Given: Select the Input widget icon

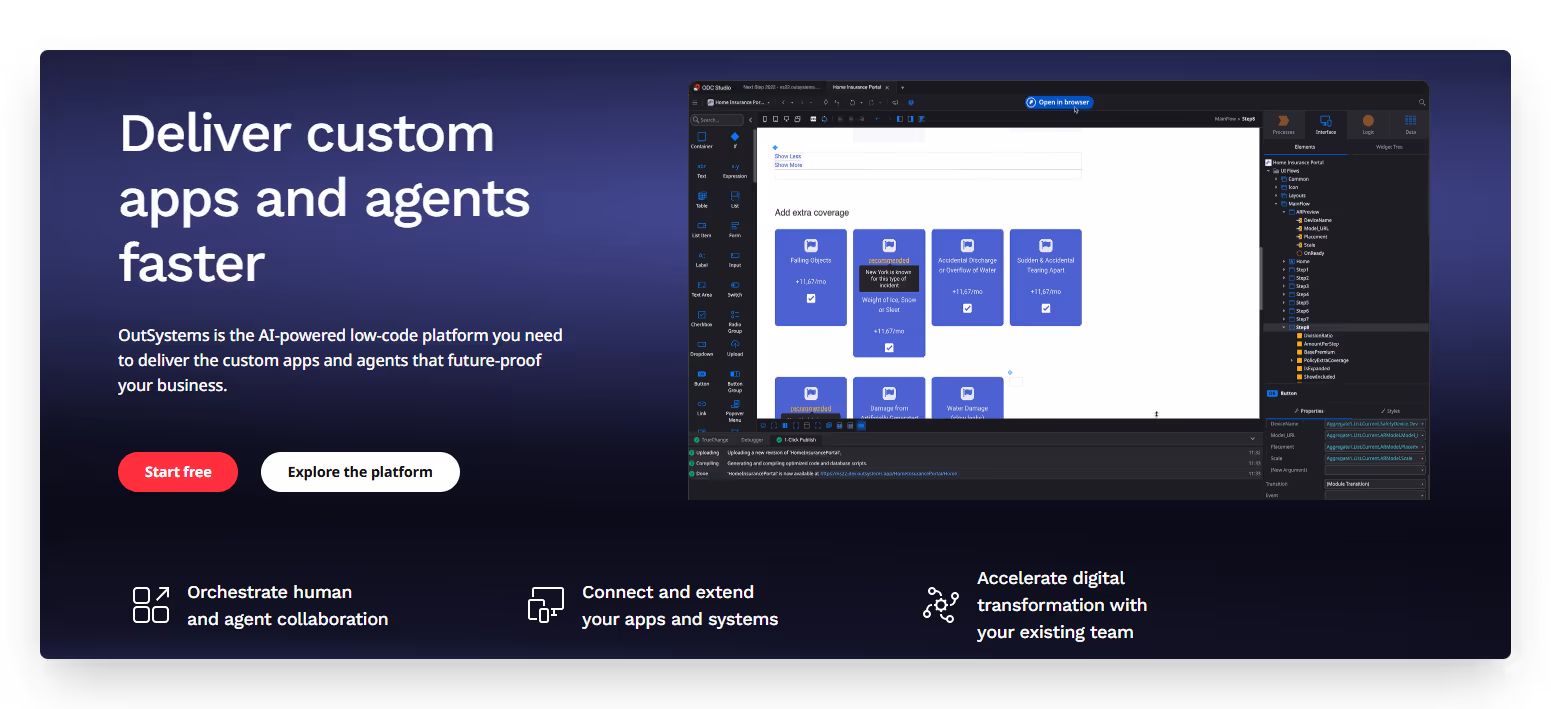Looking at the screenshot, I should 735,255.
